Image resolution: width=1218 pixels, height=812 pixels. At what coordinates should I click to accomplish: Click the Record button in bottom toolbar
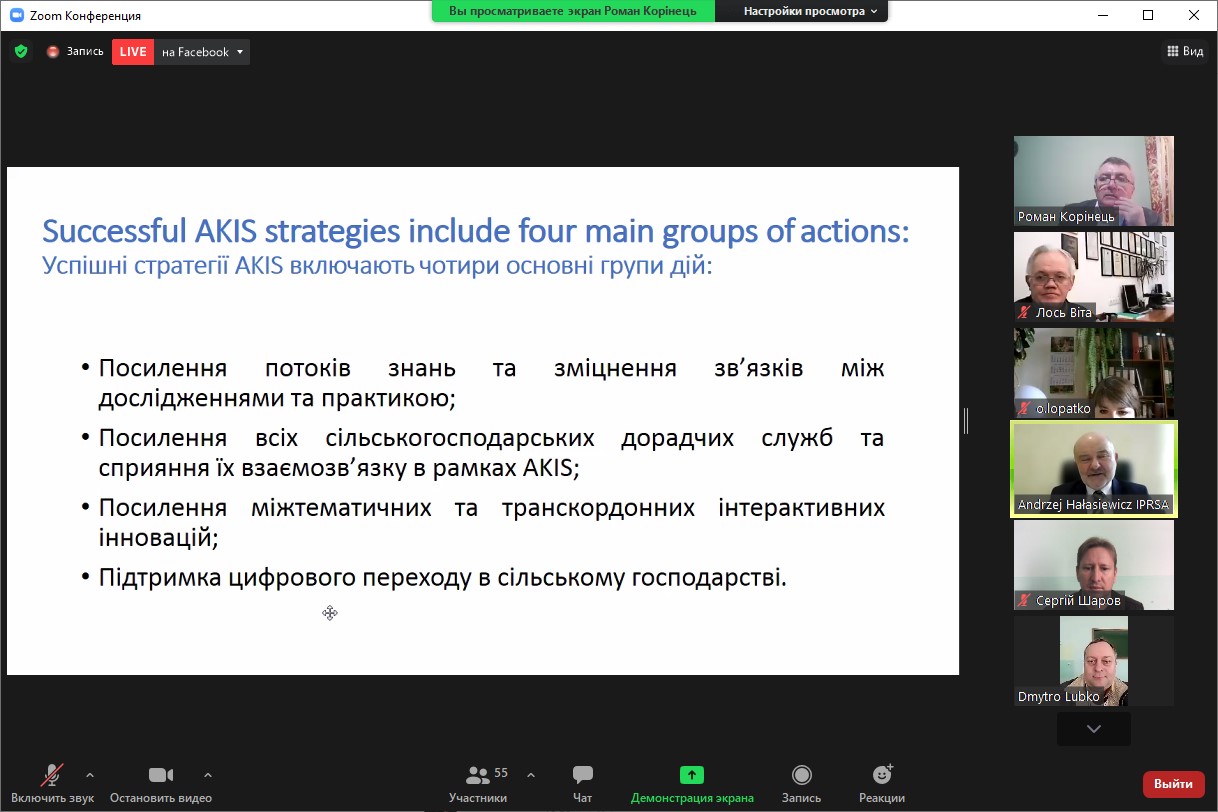(x=801, y=783)
